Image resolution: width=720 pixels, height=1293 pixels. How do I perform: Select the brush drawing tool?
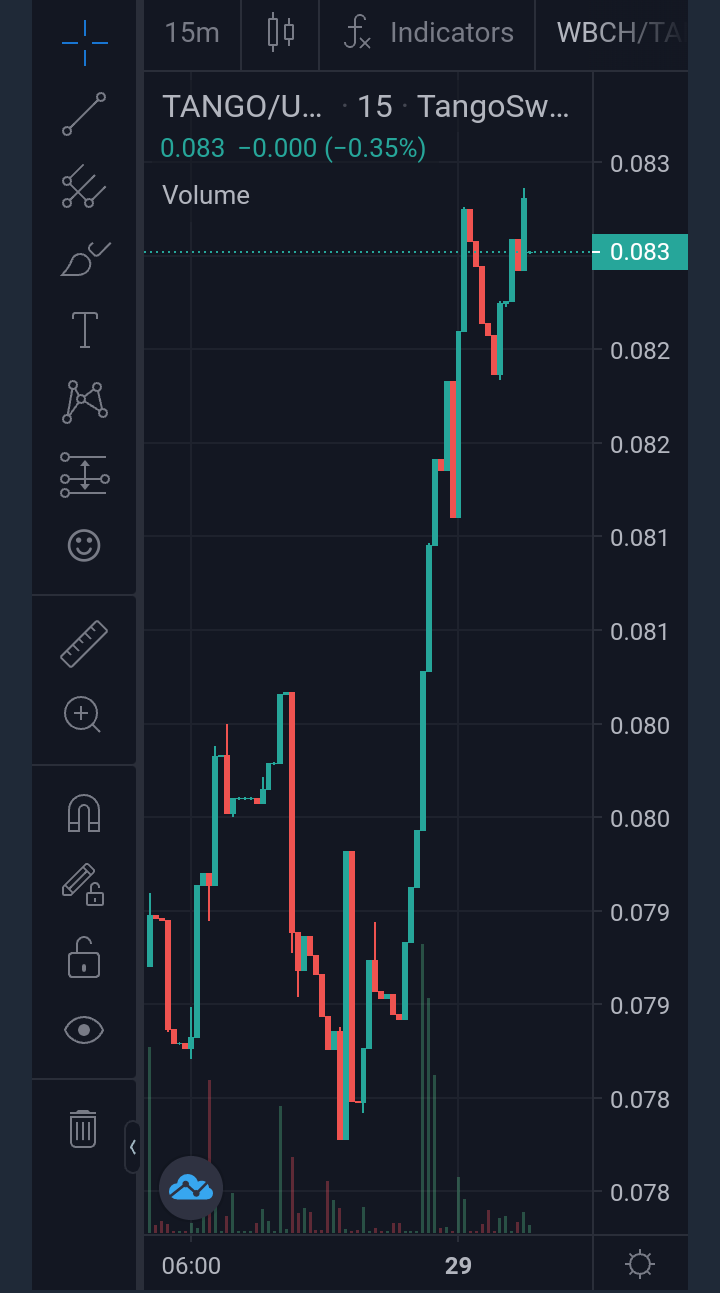tap(84, 259)
